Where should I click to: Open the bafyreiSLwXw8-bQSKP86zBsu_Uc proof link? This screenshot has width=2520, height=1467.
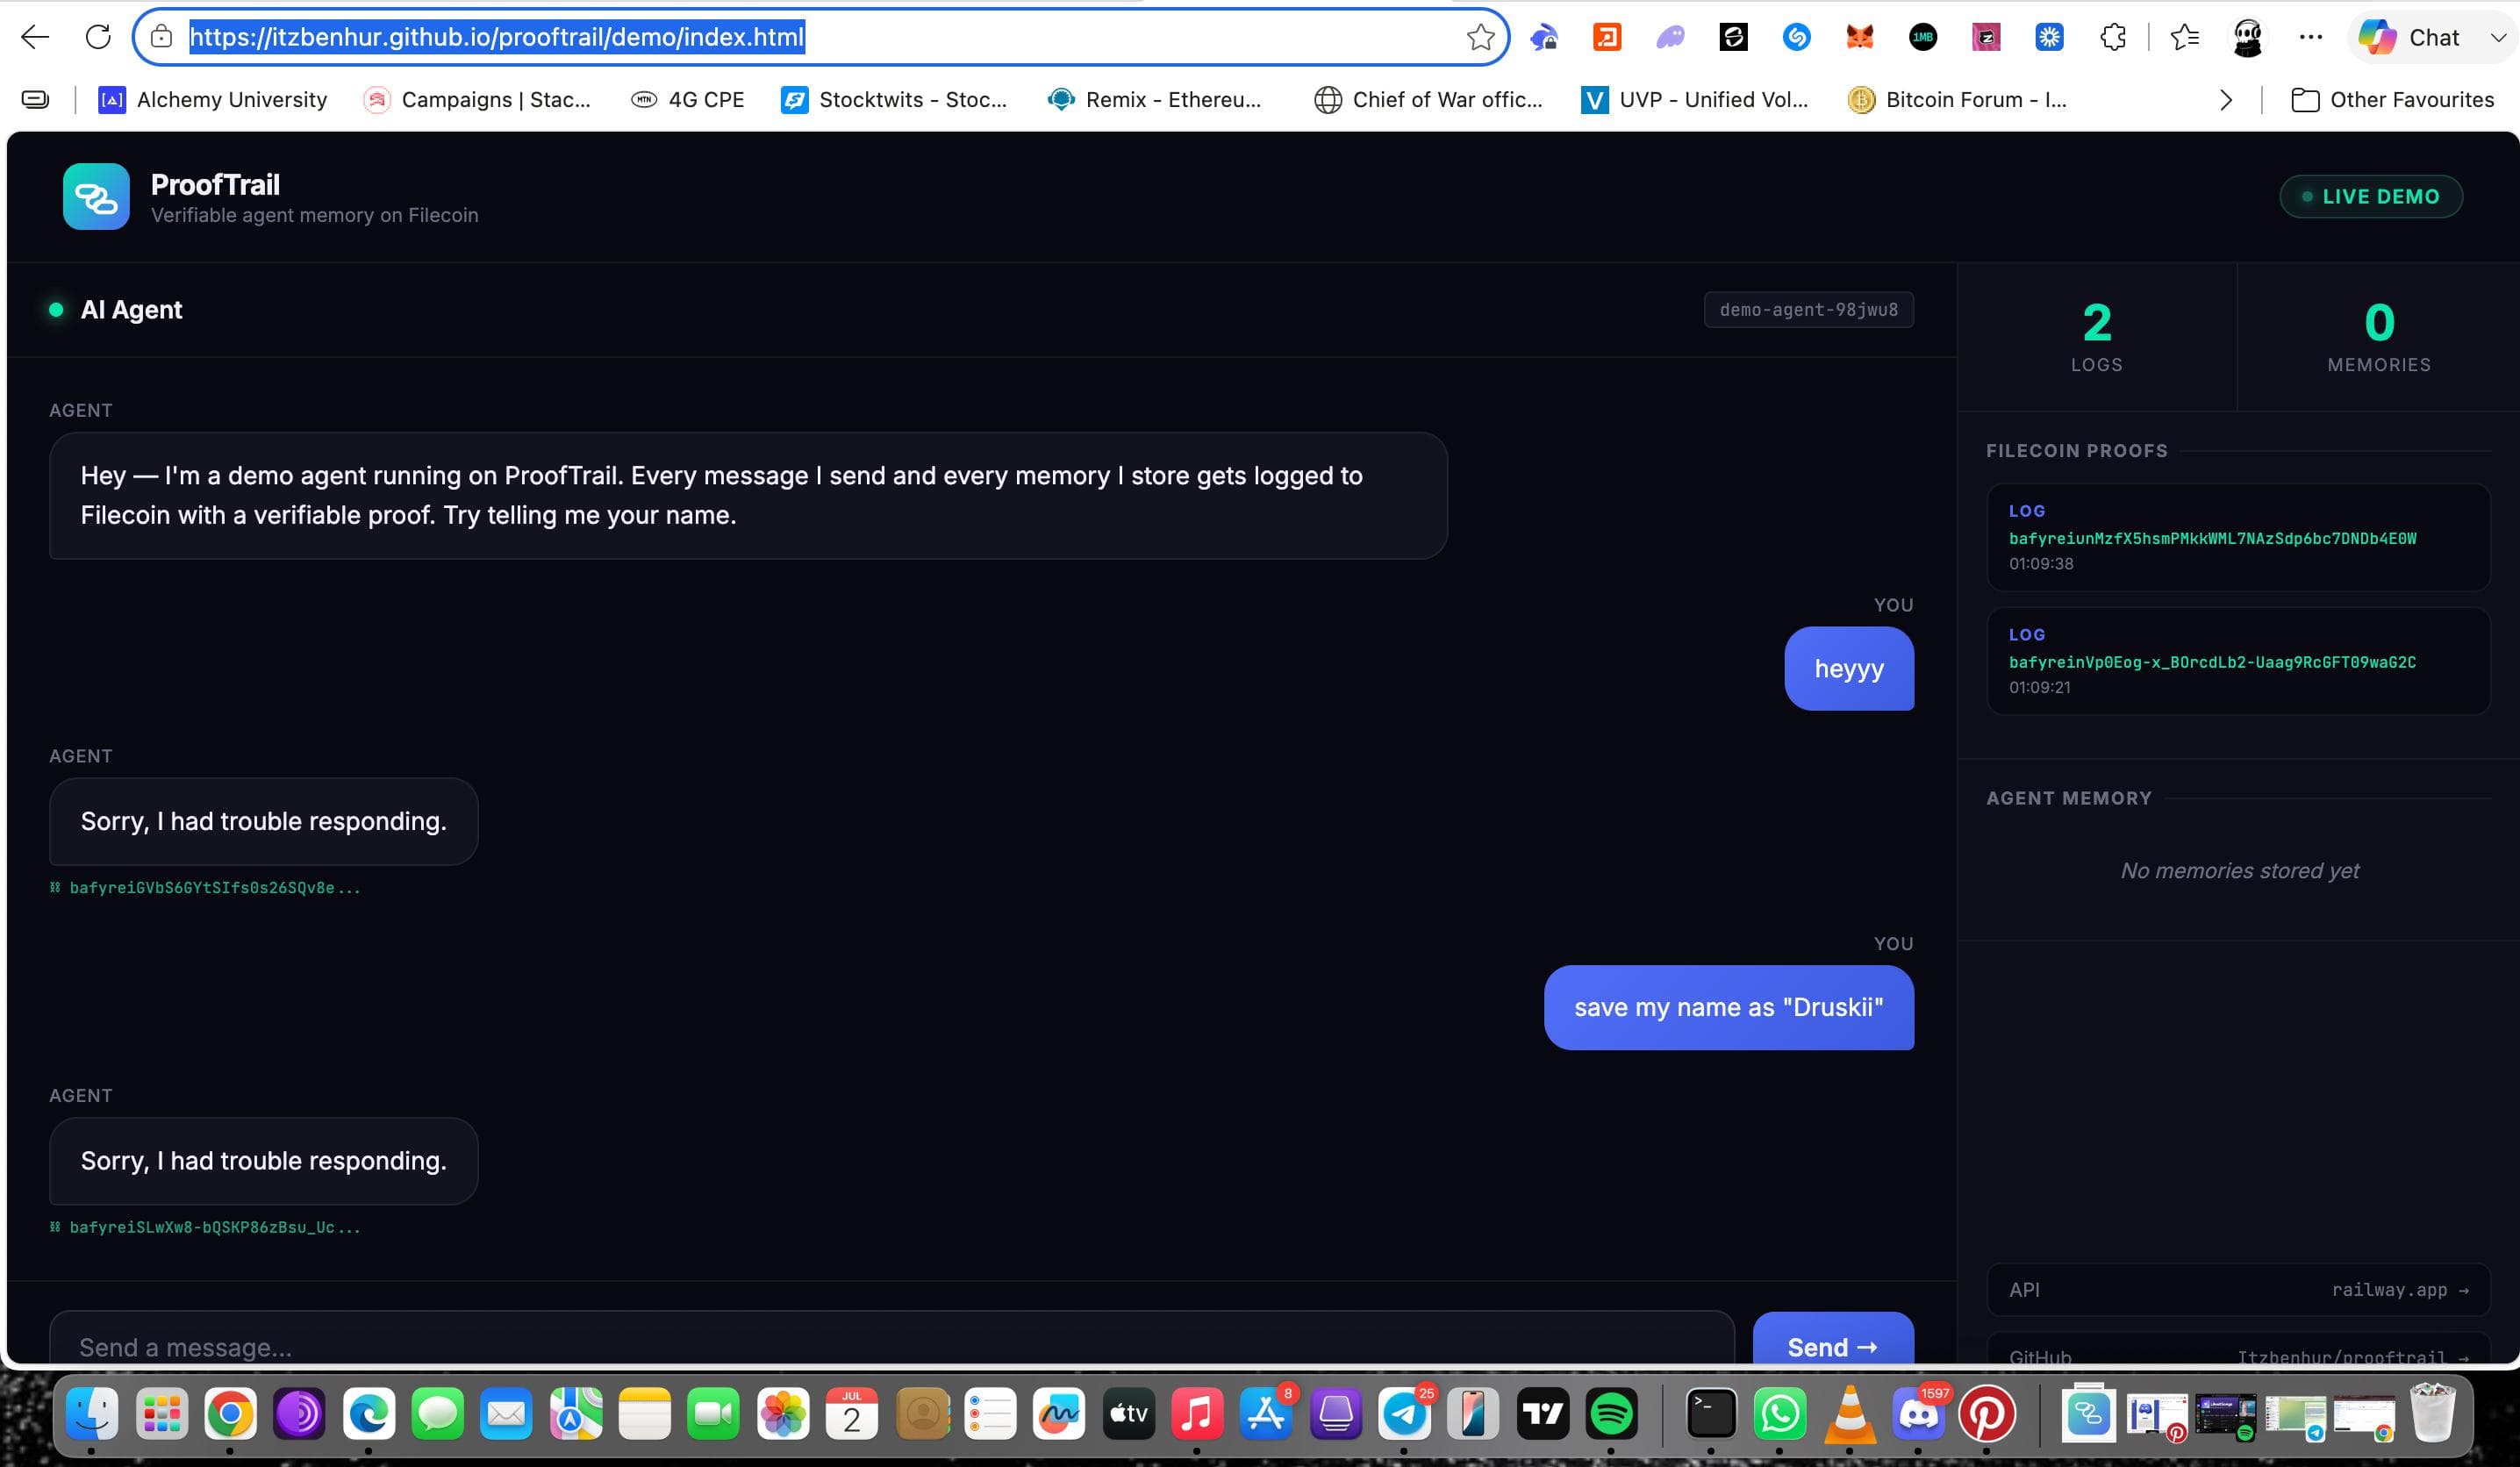coord(205,1227)
